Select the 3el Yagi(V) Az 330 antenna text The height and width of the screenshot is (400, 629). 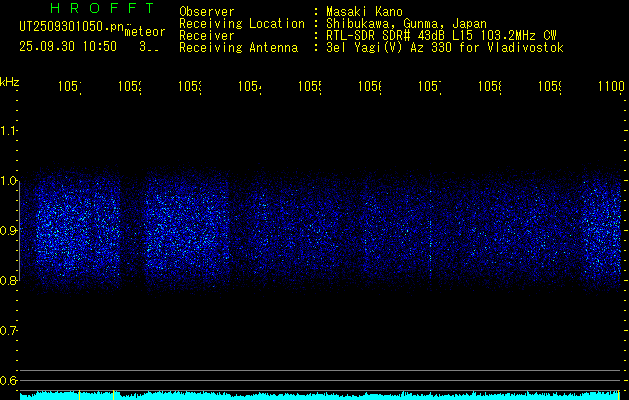445,48
